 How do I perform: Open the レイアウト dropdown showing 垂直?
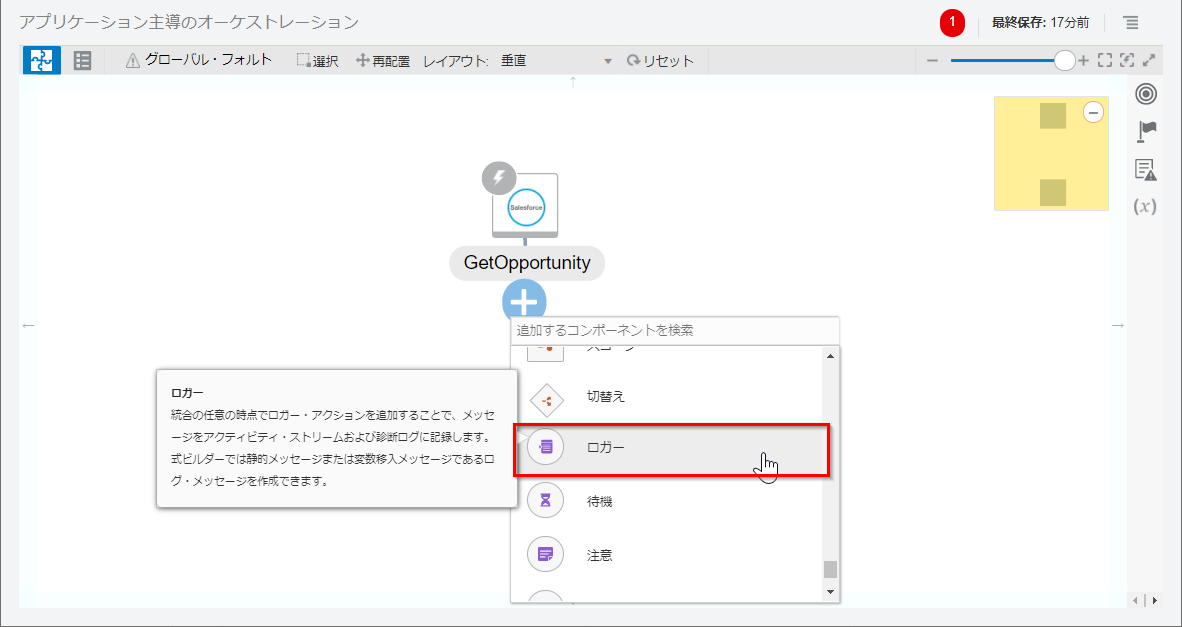tap(556, 61)
